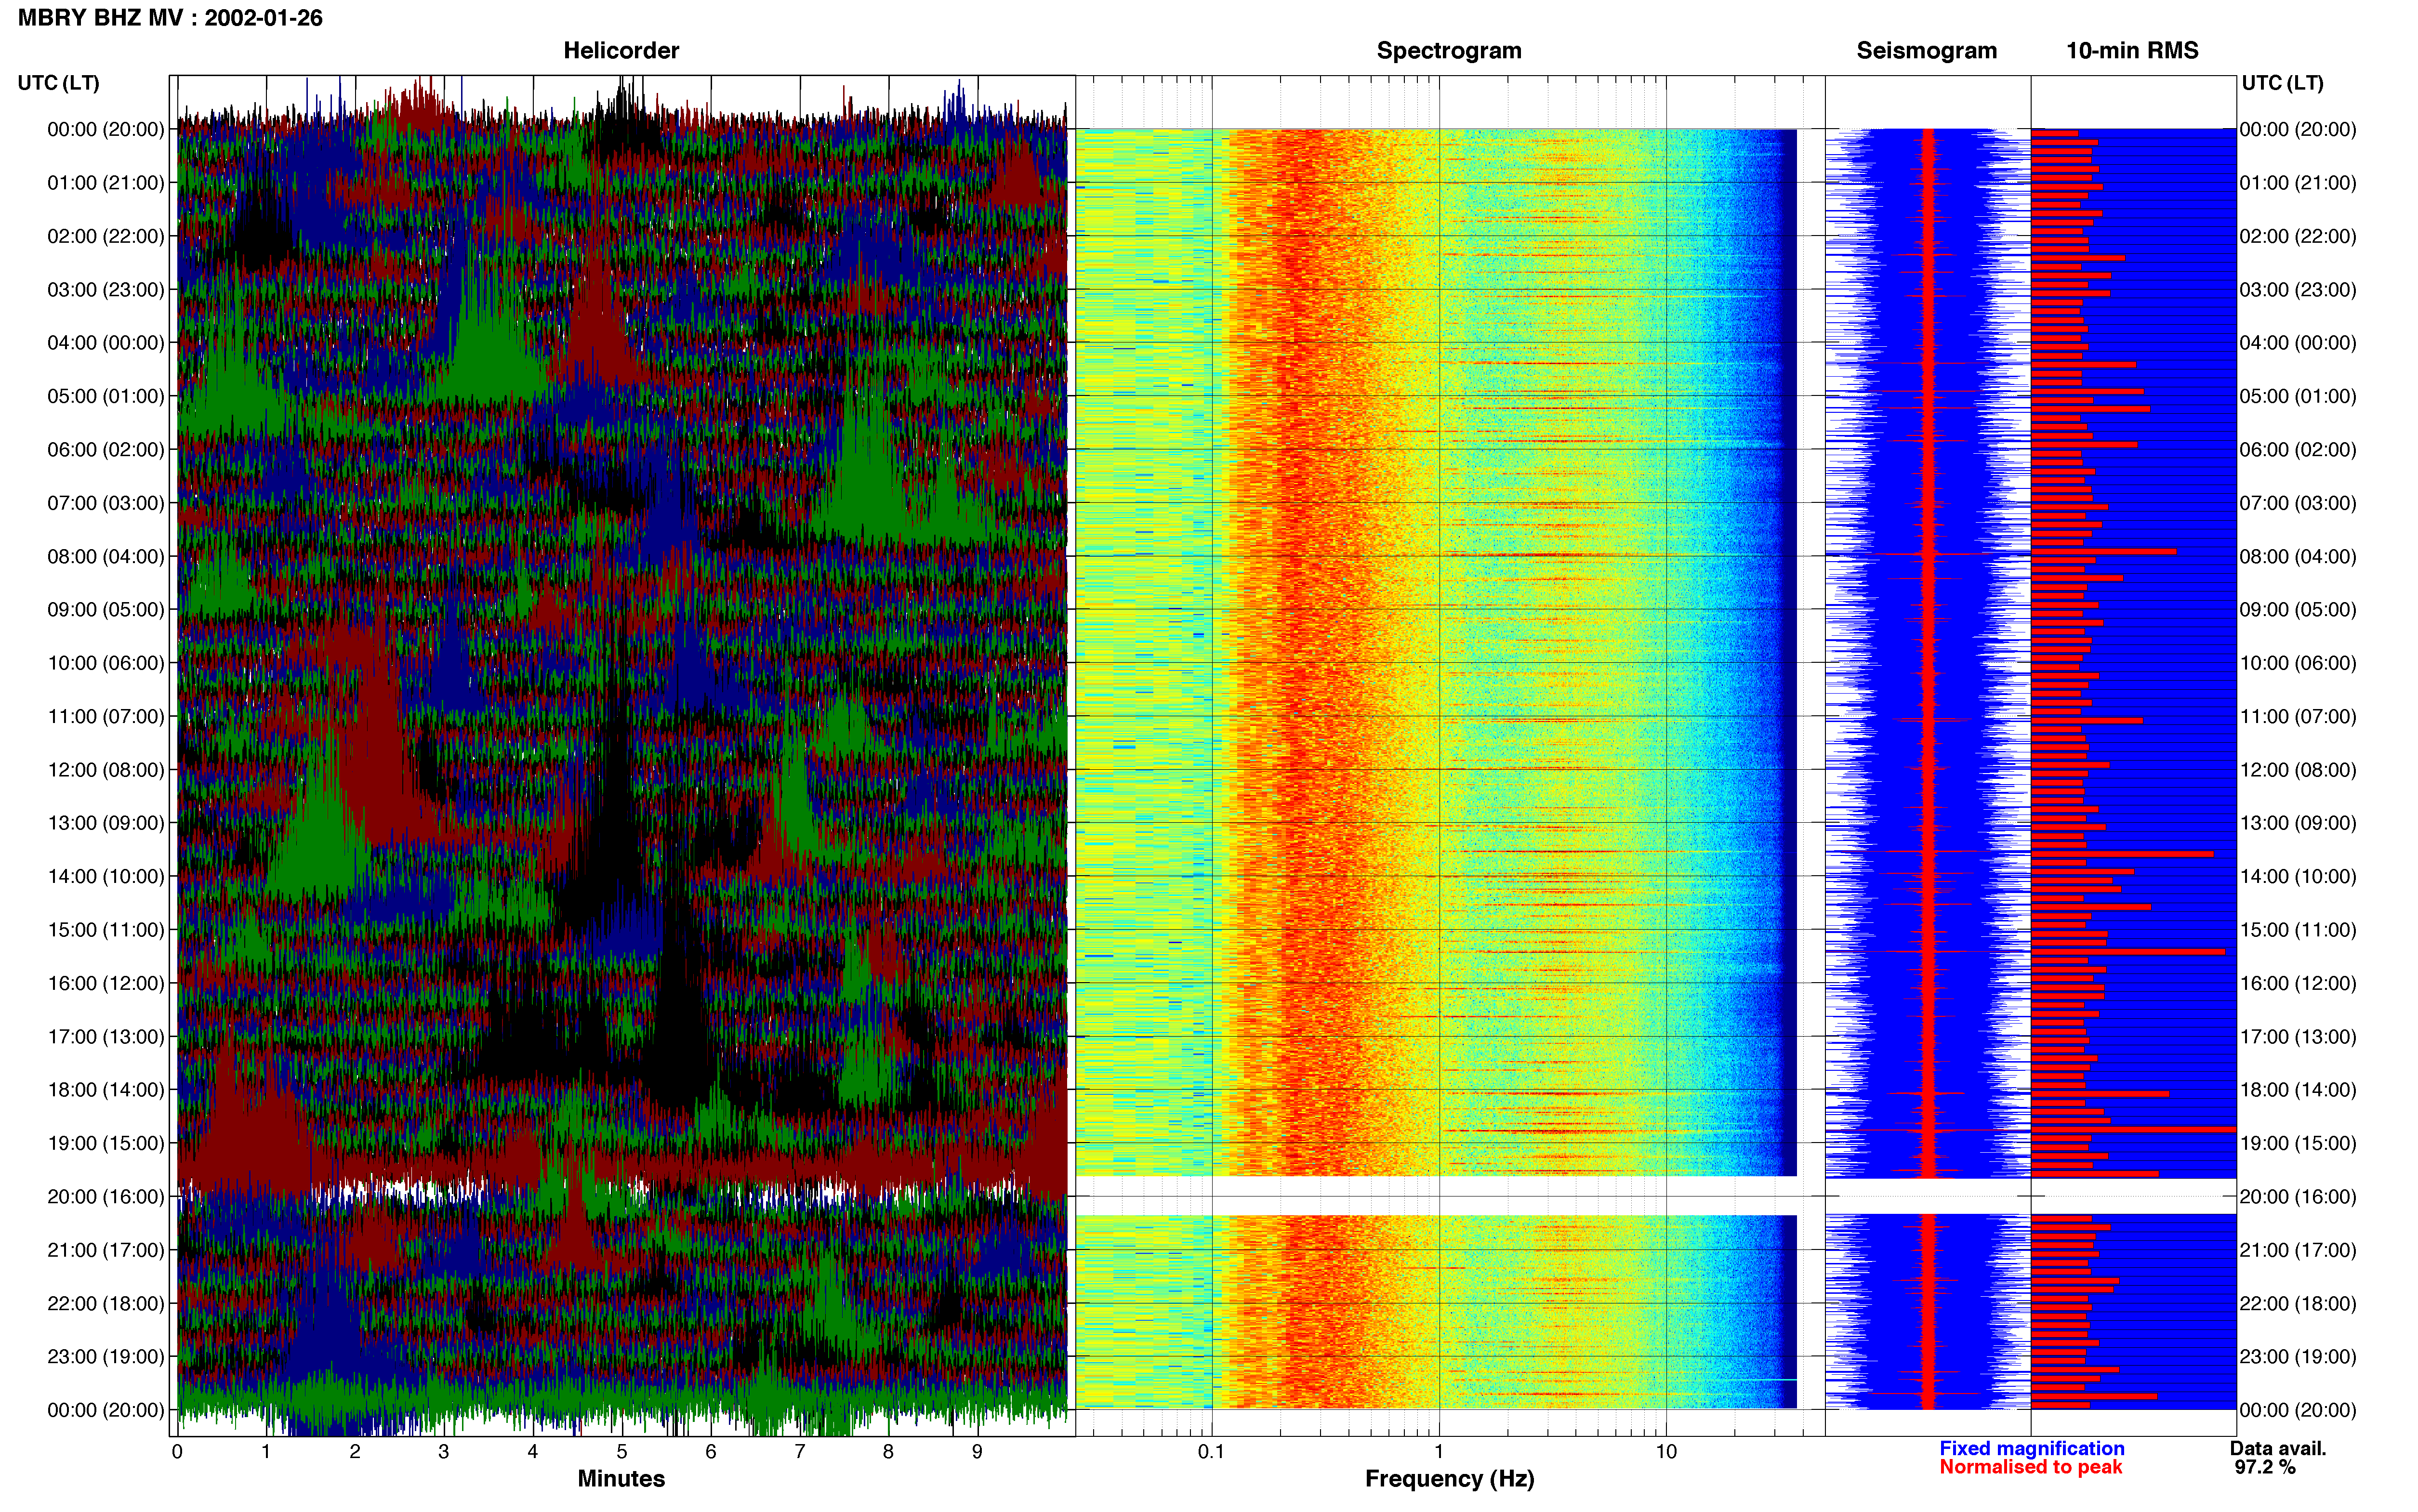Click the 'Helicorder' panel heading
The height and width of the screenshot is (1512, 2418).
tap(621, 51)
